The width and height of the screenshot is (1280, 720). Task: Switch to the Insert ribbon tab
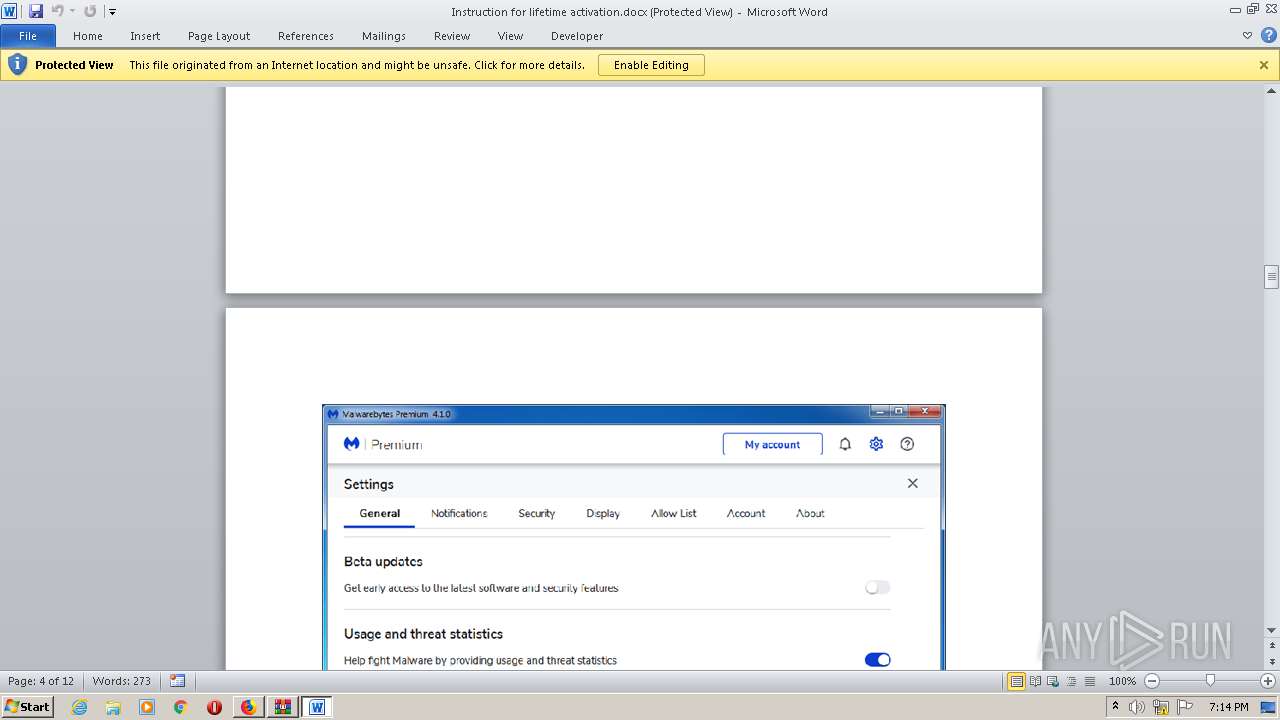[x=145, y=36]
